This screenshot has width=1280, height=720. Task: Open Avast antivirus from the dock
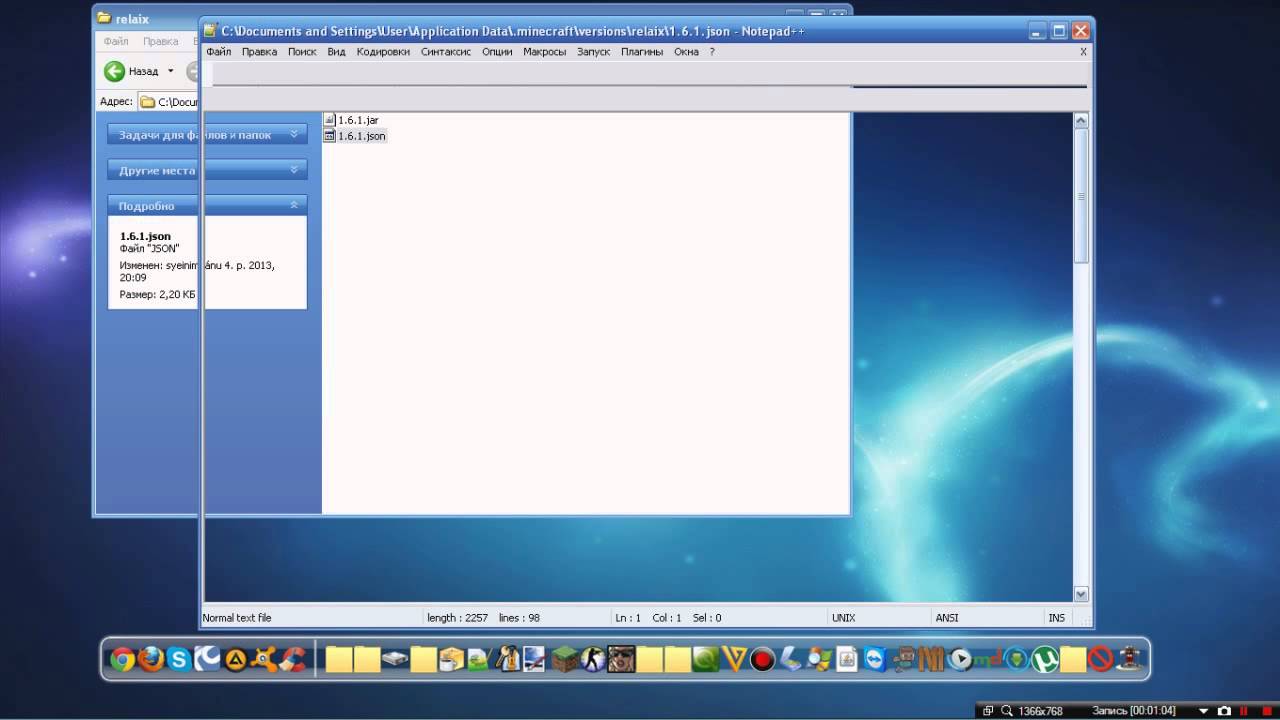264,659
